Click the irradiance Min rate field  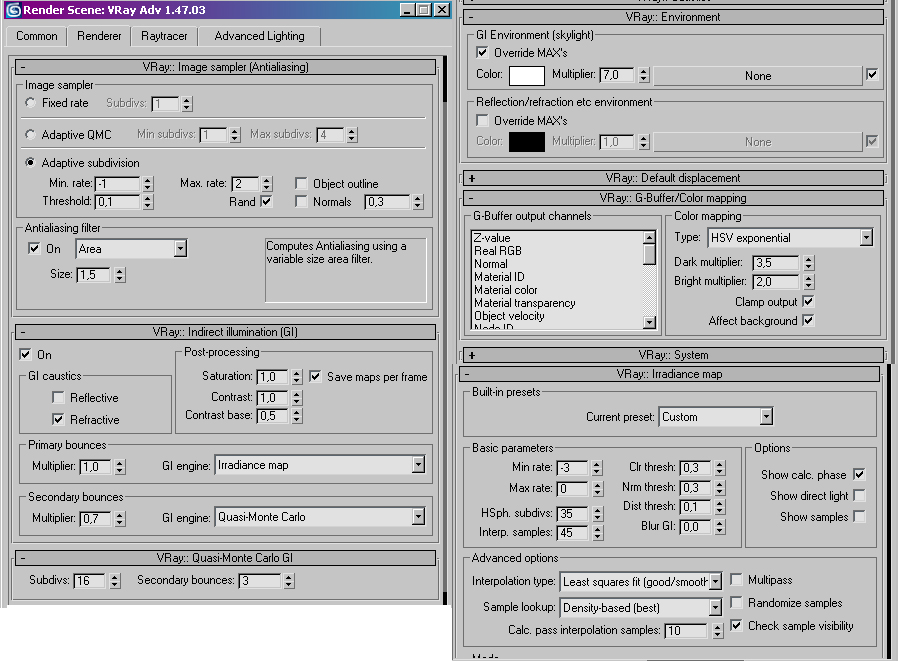573,468
